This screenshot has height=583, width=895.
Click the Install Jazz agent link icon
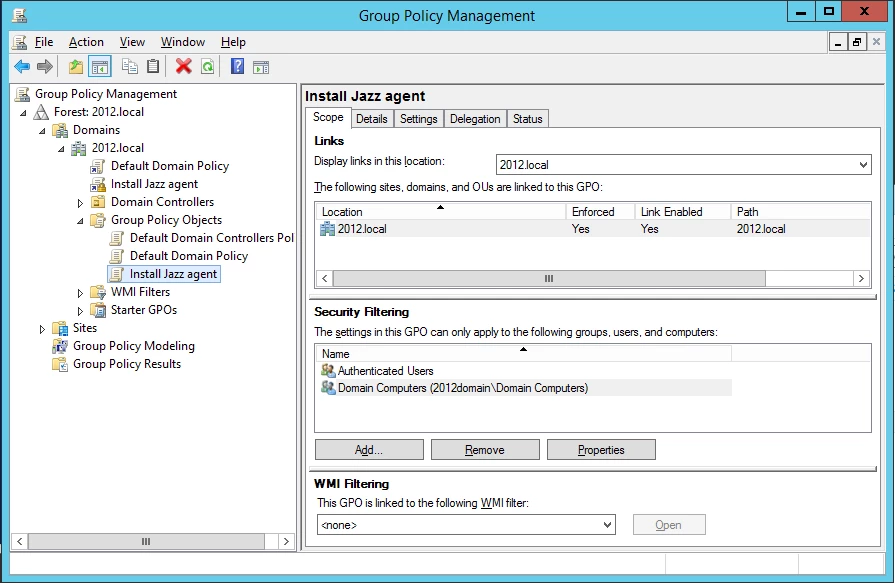(x=98, y=184)
